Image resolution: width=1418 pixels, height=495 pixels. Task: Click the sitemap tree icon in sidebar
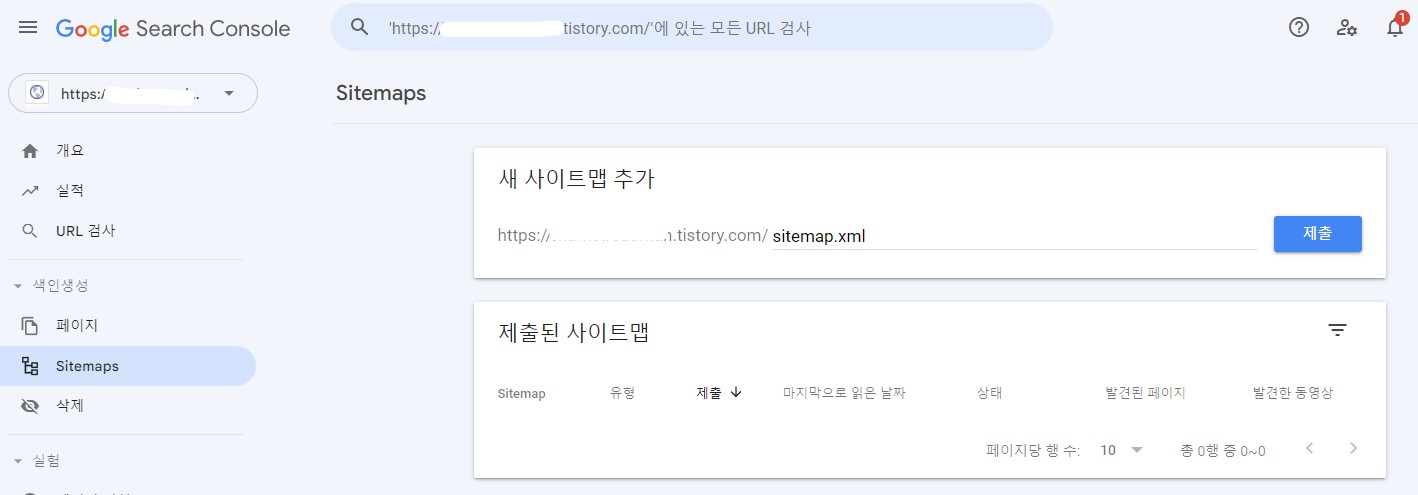(x=30, y=366)
